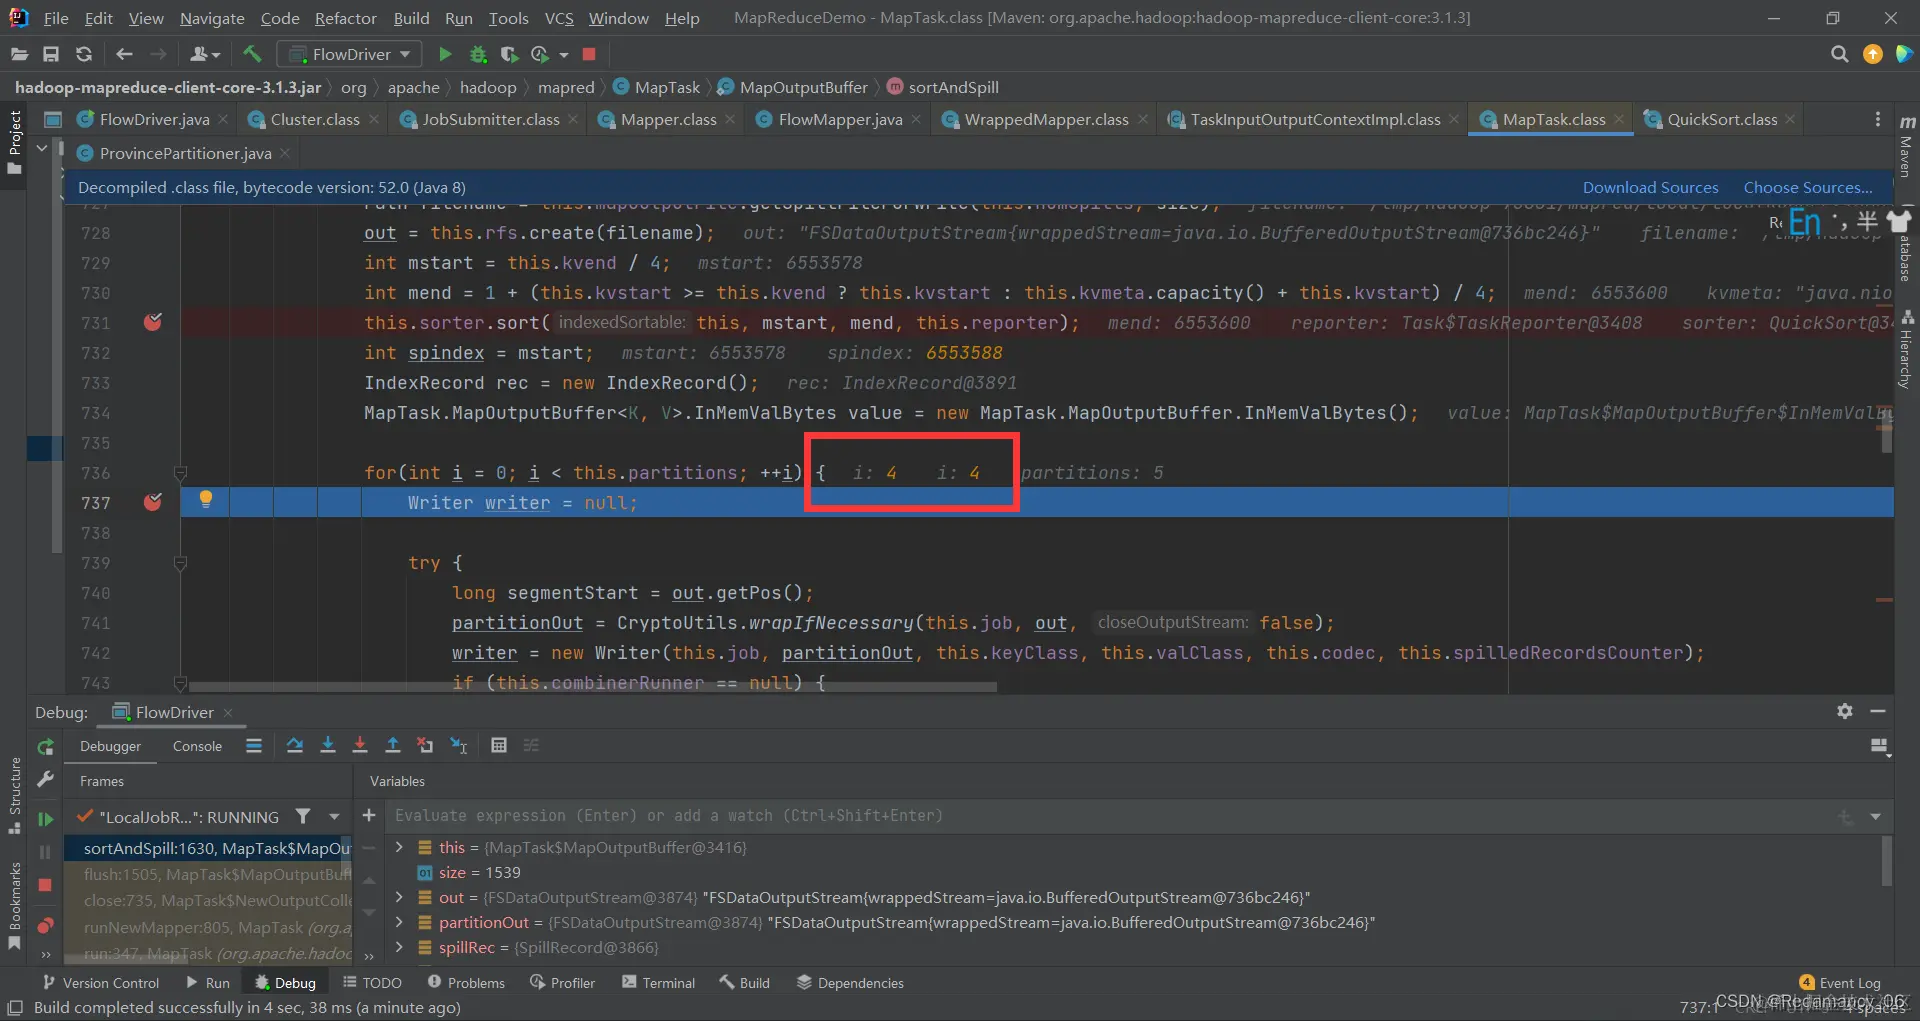Expand the 'partitionOut' variable node
Screen dimensions: 1920x1021
[399, 922]
